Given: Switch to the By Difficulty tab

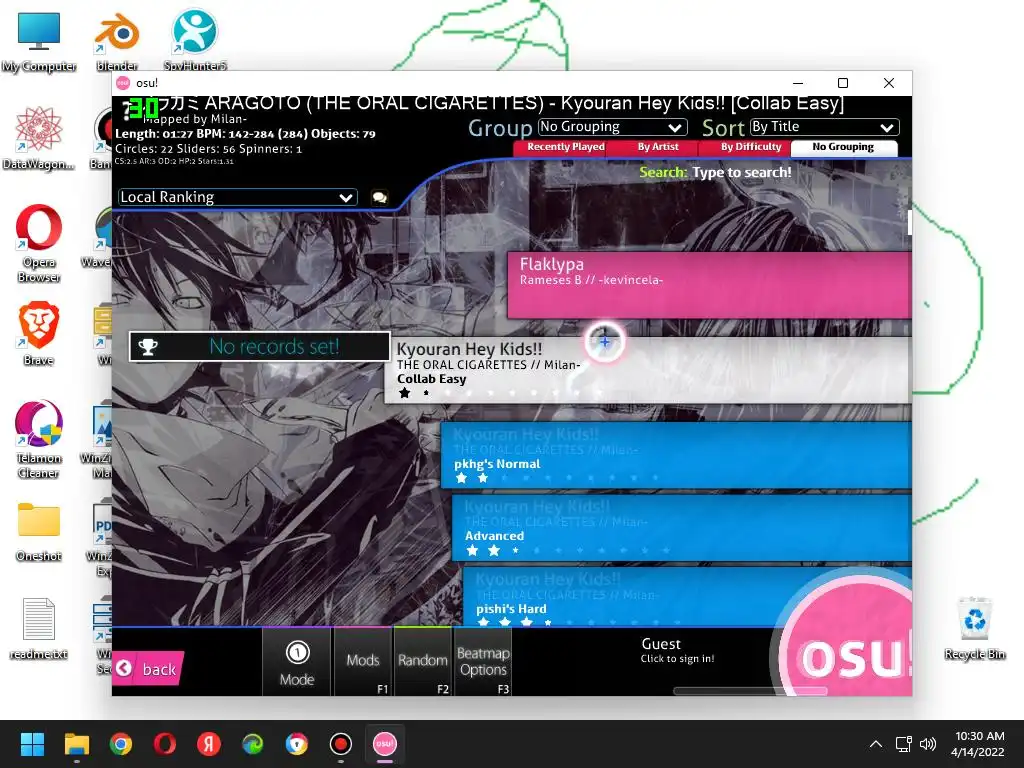Looking at the screenshot, I should [750, 147].
